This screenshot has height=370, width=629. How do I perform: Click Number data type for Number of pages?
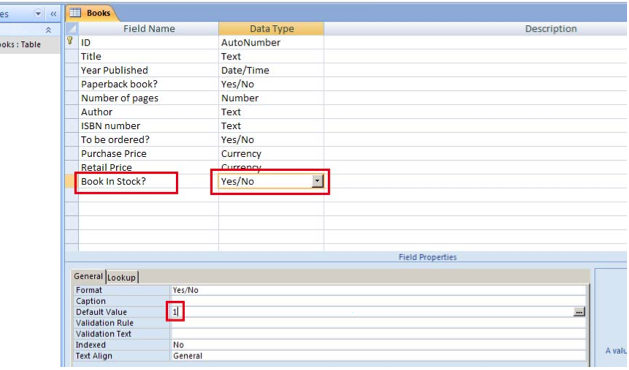[x=271, y=98]
